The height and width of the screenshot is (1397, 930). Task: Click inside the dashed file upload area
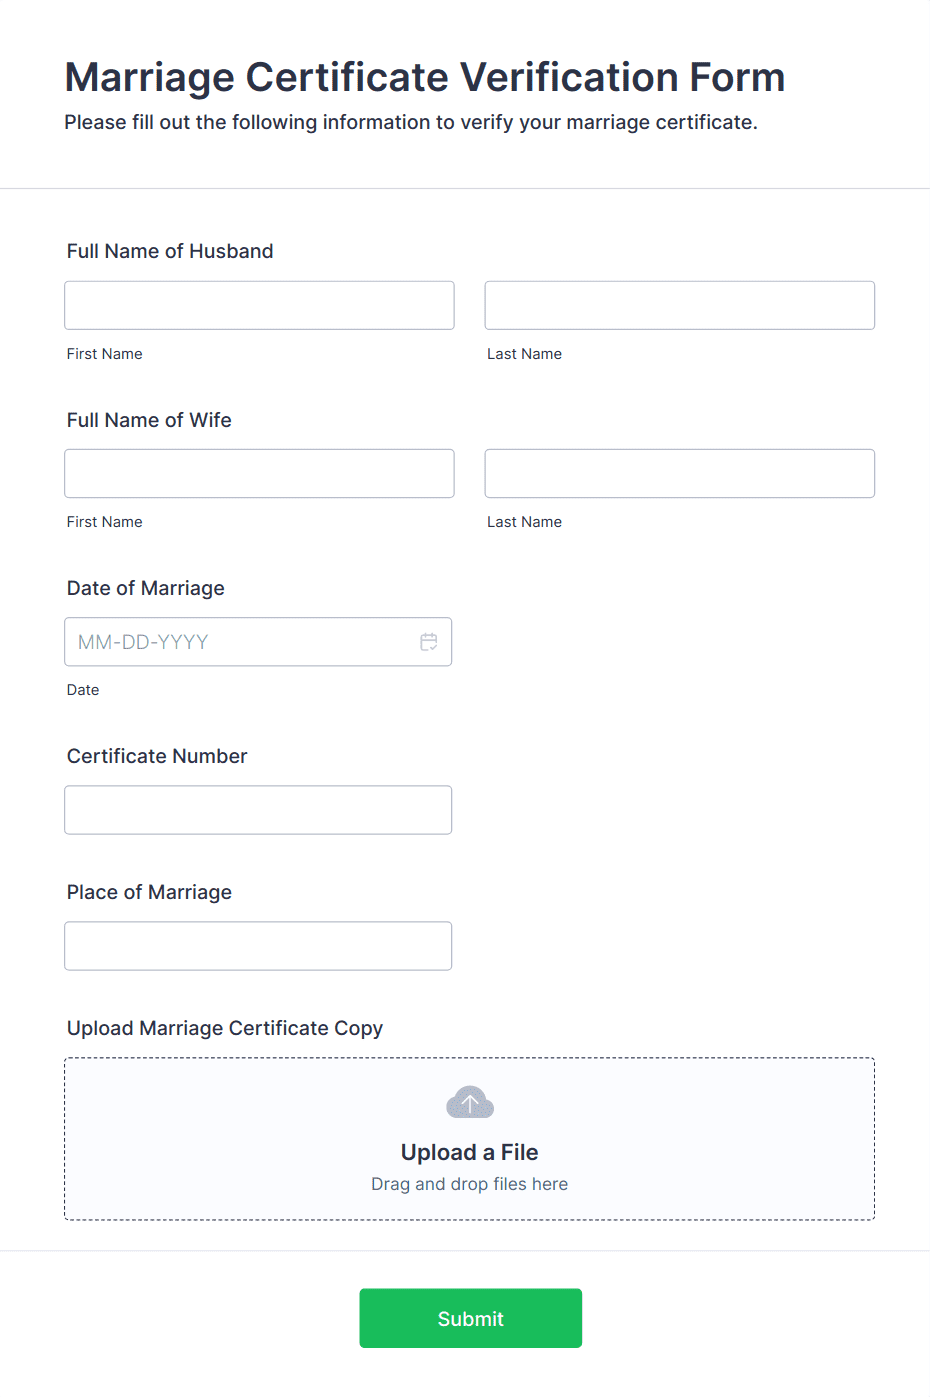click(469, 1138)
